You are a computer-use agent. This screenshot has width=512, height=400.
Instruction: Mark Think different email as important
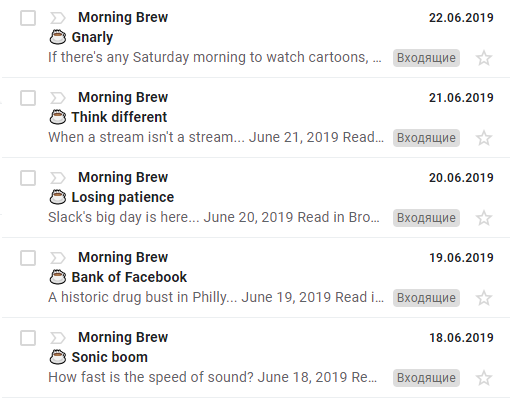[58, 98]
